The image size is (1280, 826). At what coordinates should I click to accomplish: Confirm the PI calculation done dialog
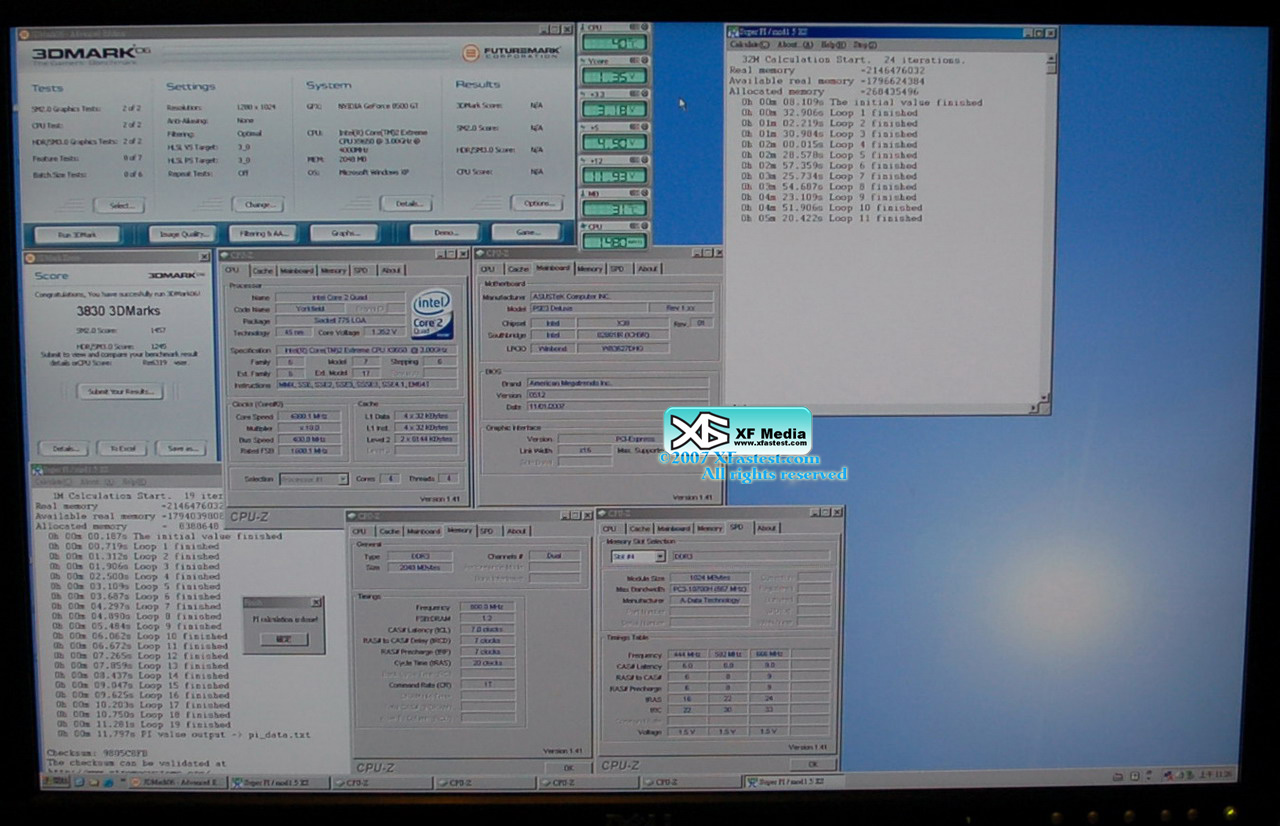[283, 639]
